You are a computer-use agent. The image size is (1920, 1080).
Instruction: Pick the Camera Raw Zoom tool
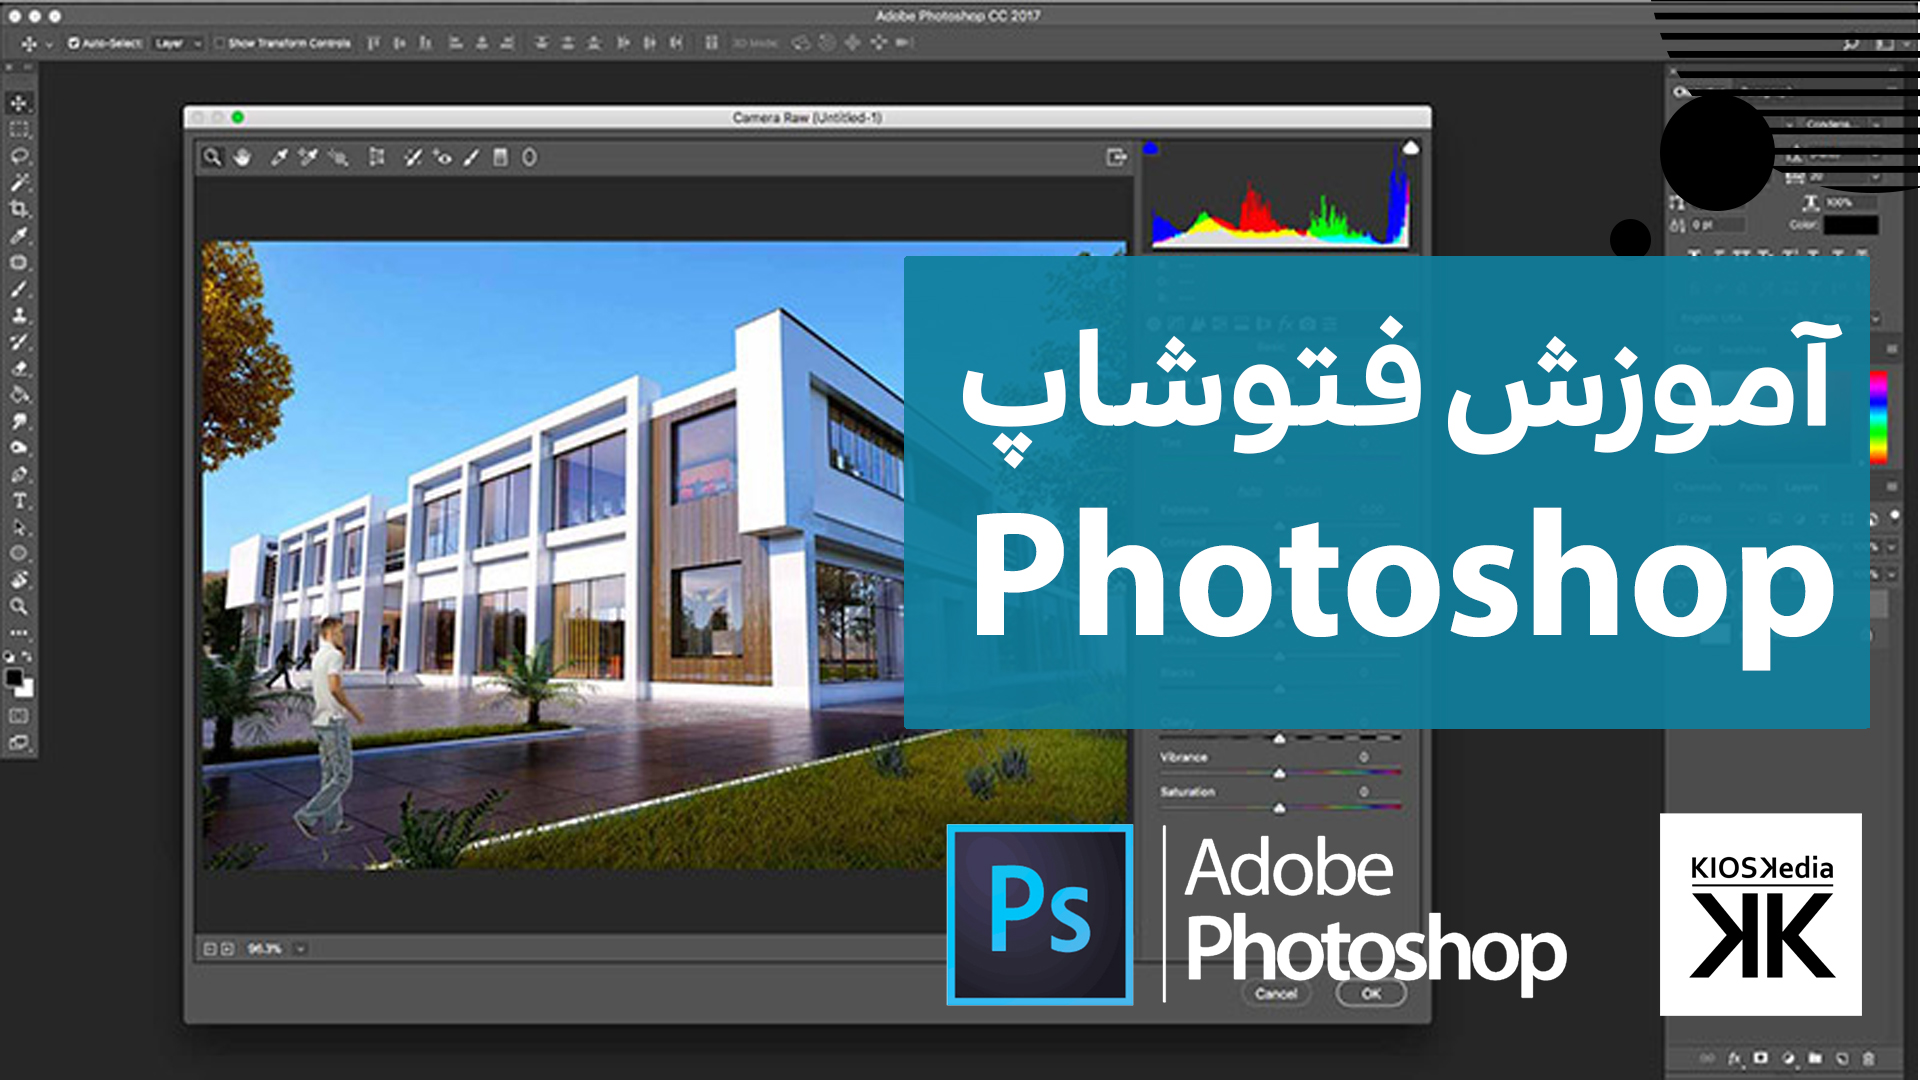pos(212,157)
